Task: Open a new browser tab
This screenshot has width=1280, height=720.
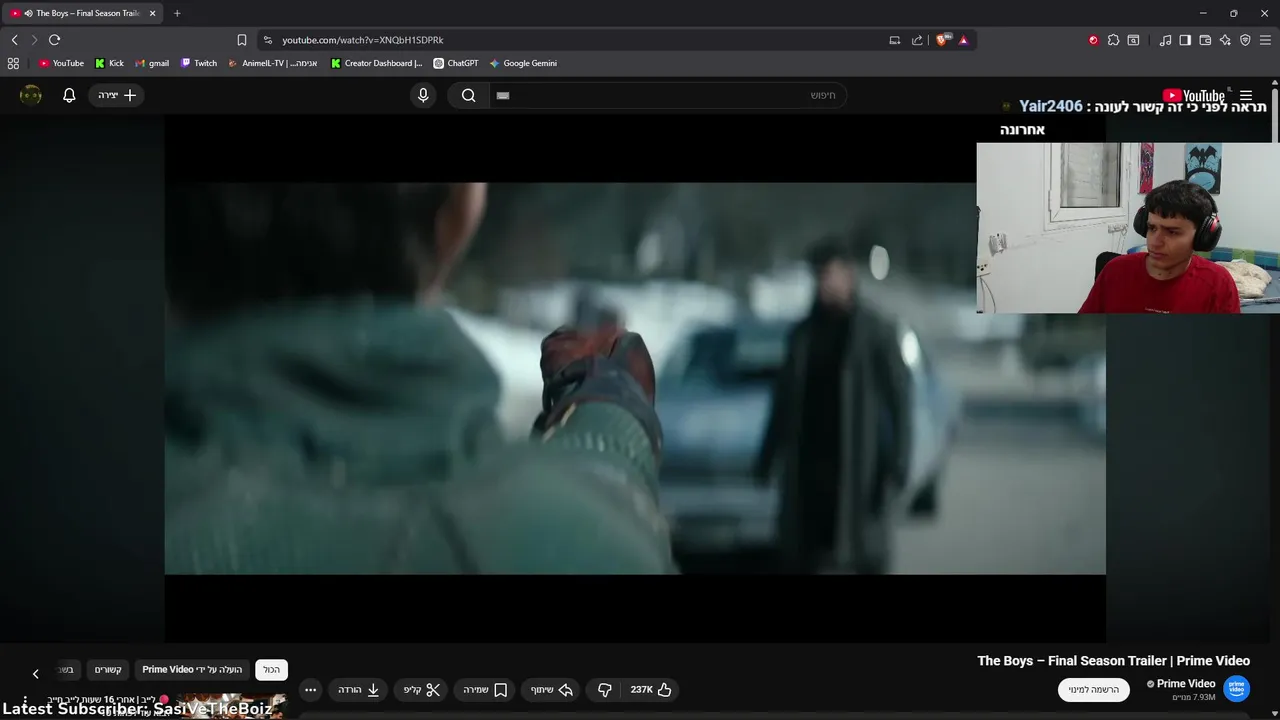Action: [x=177, y=13]
